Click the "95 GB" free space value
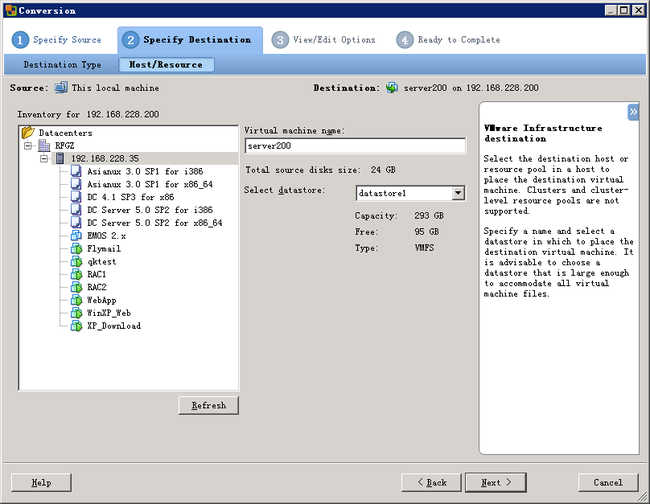The height and width of the screenshot is (504, 650). [427, 232]
